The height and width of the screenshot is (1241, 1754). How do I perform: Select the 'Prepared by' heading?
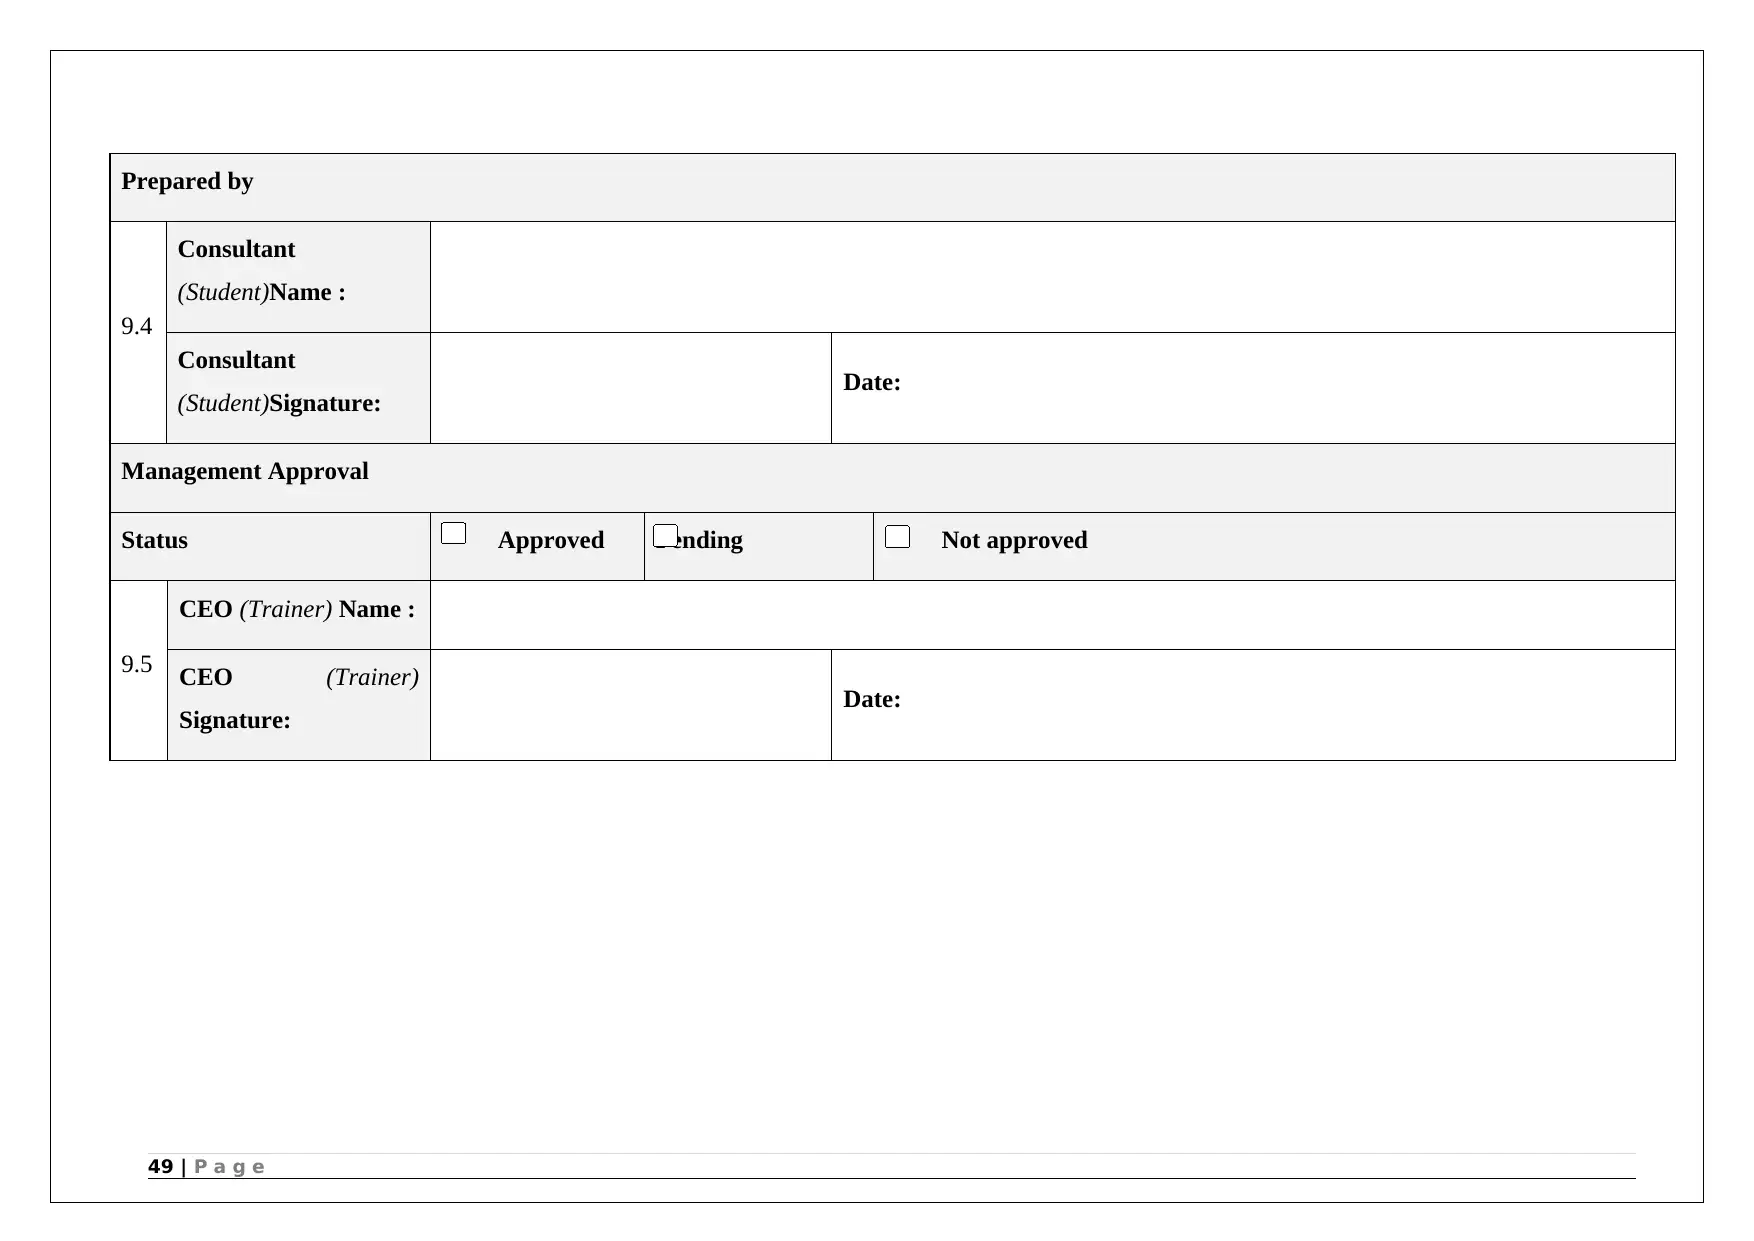[187, 182]
